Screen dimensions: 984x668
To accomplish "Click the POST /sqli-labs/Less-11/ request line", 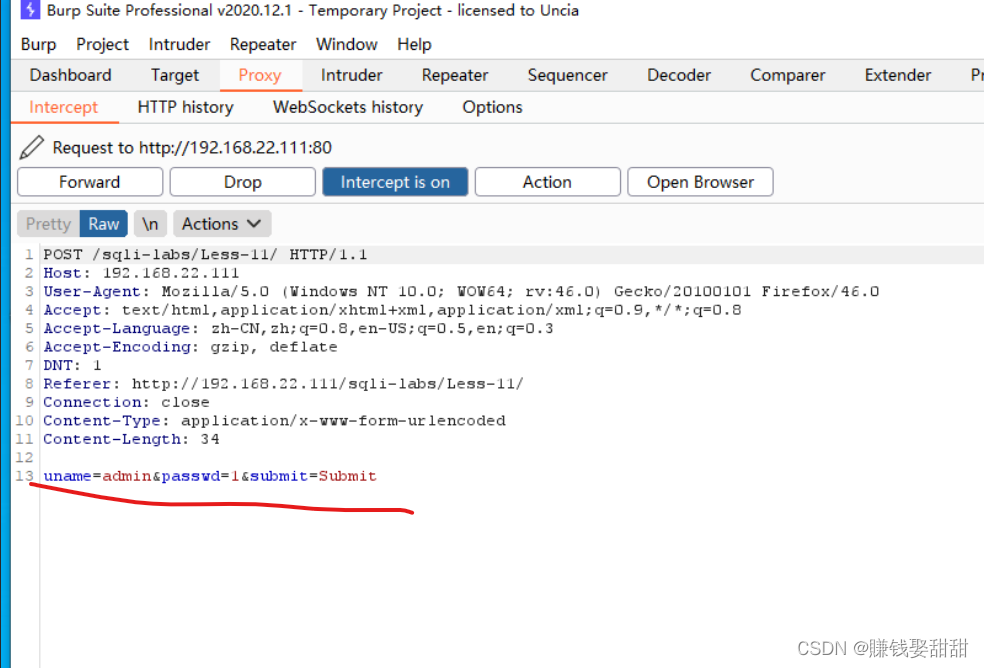I will [205, 254].
